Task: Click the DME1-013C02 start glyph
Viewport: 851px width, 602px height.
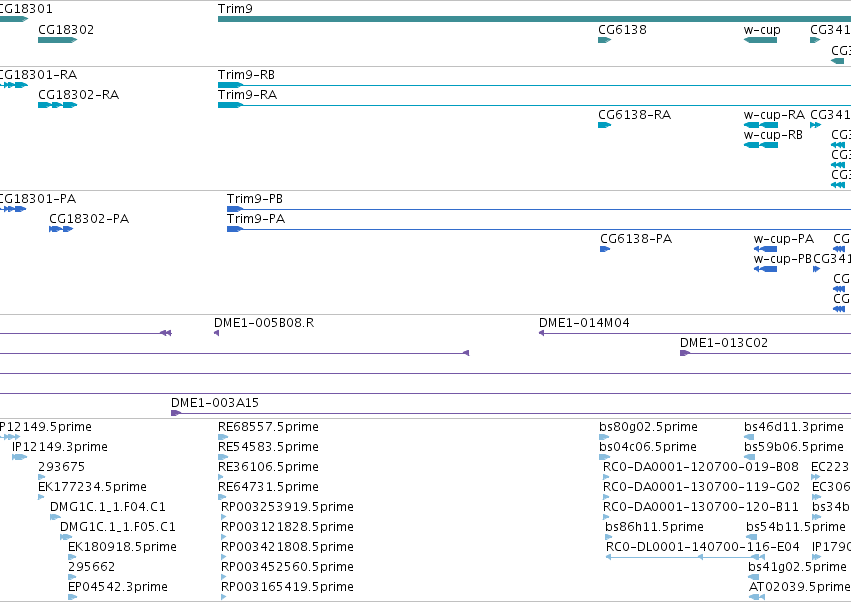Action: point(685,353)
